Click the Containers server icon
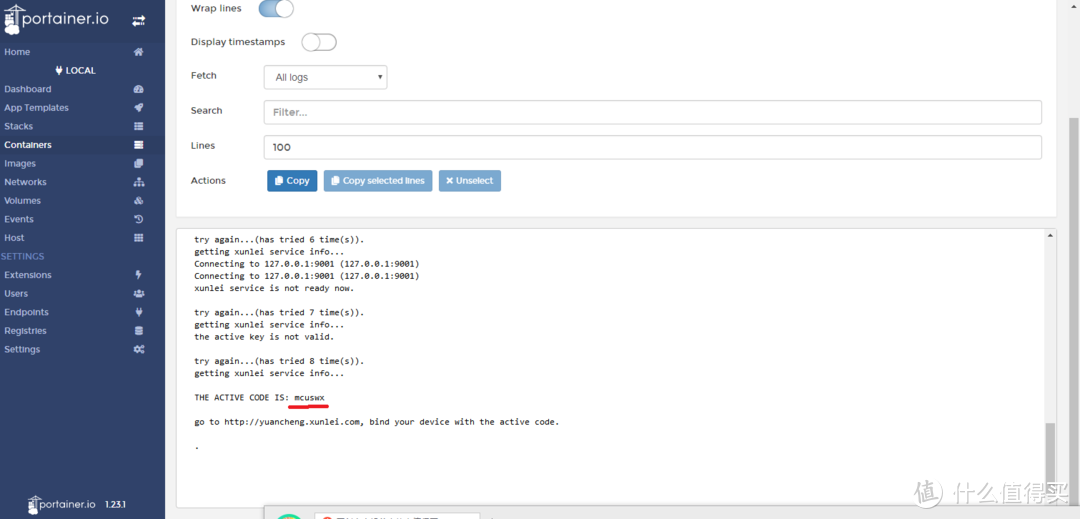Viewport: 1080px width, 519px height. tap(138, 145)
